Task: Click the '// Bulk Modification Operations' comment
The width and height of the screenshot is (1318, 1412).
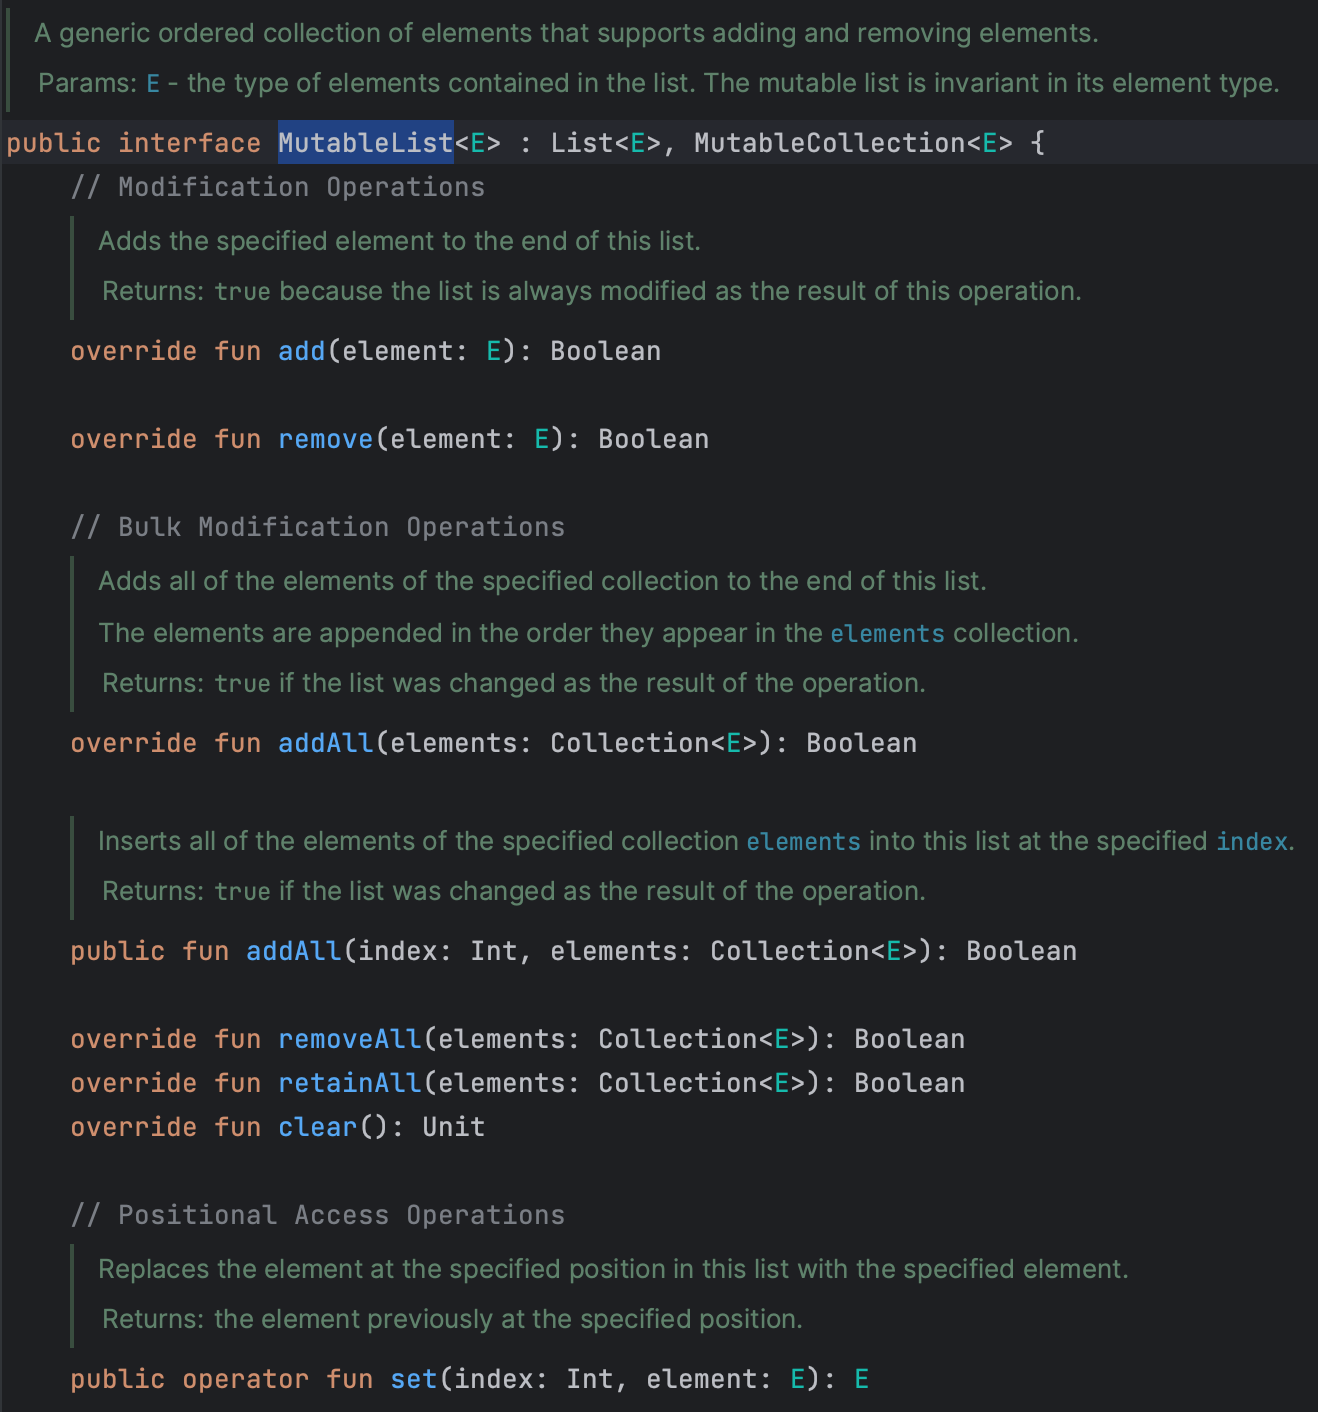Action: (x=318, y=527)
